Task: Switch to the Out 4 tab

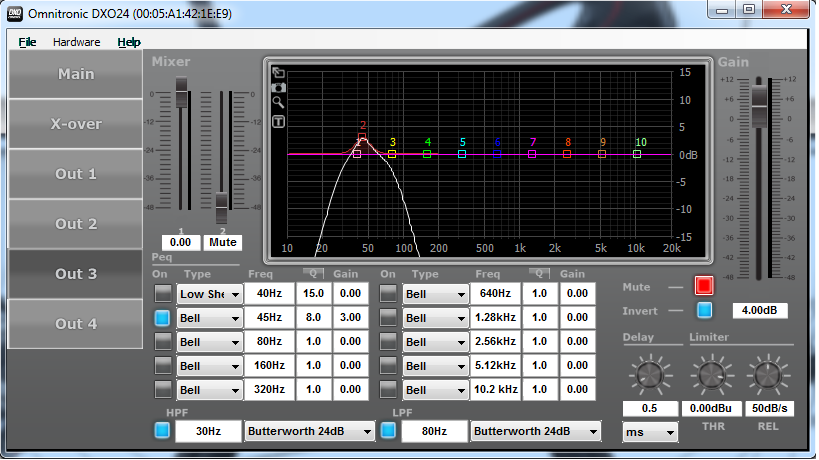Action: 76,324
